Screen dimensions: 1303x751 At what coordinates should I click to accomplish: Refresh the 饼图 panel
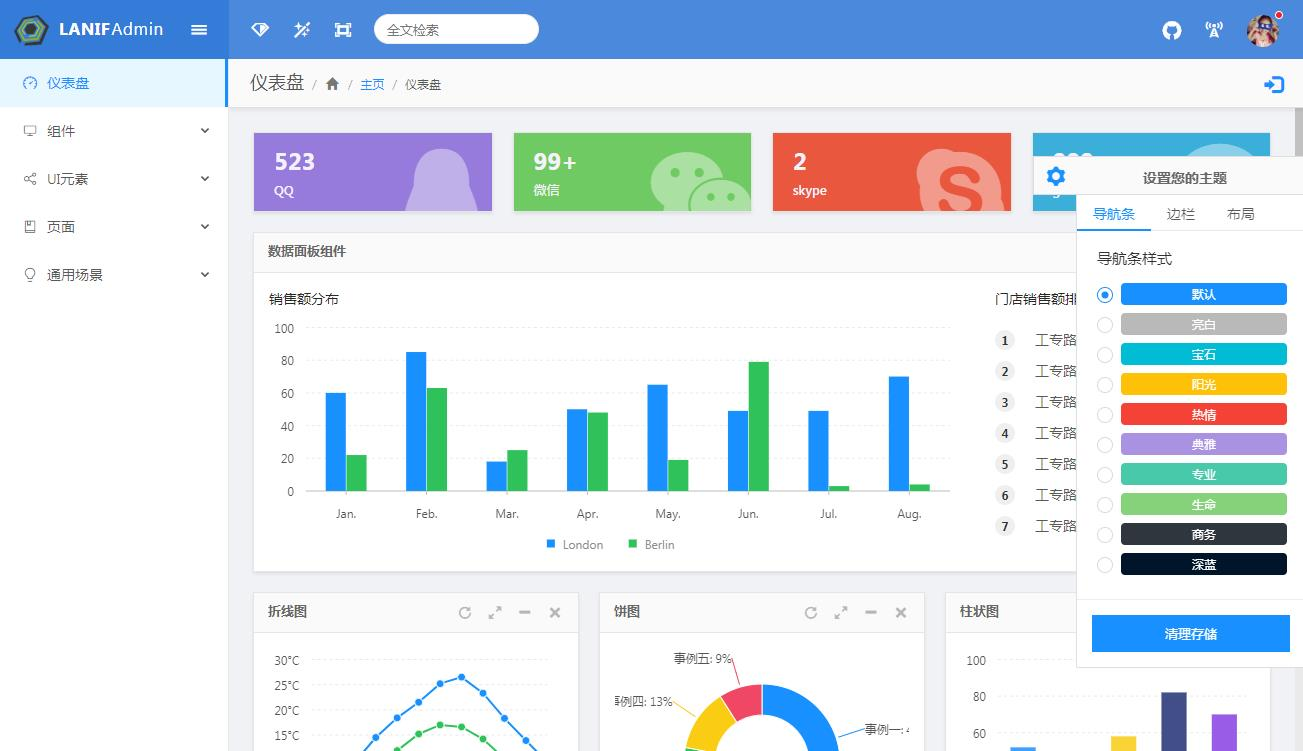coord(811,613)
